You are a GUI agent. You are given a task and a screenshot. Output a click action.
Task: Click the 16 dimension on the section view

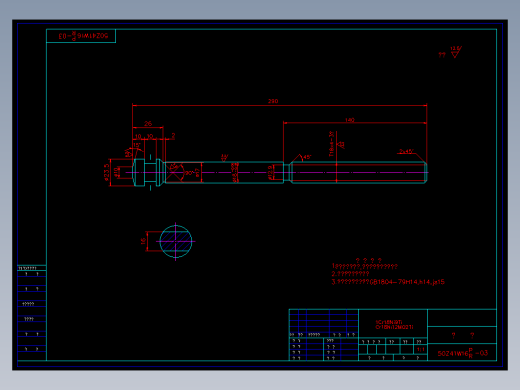click(143, 241)
